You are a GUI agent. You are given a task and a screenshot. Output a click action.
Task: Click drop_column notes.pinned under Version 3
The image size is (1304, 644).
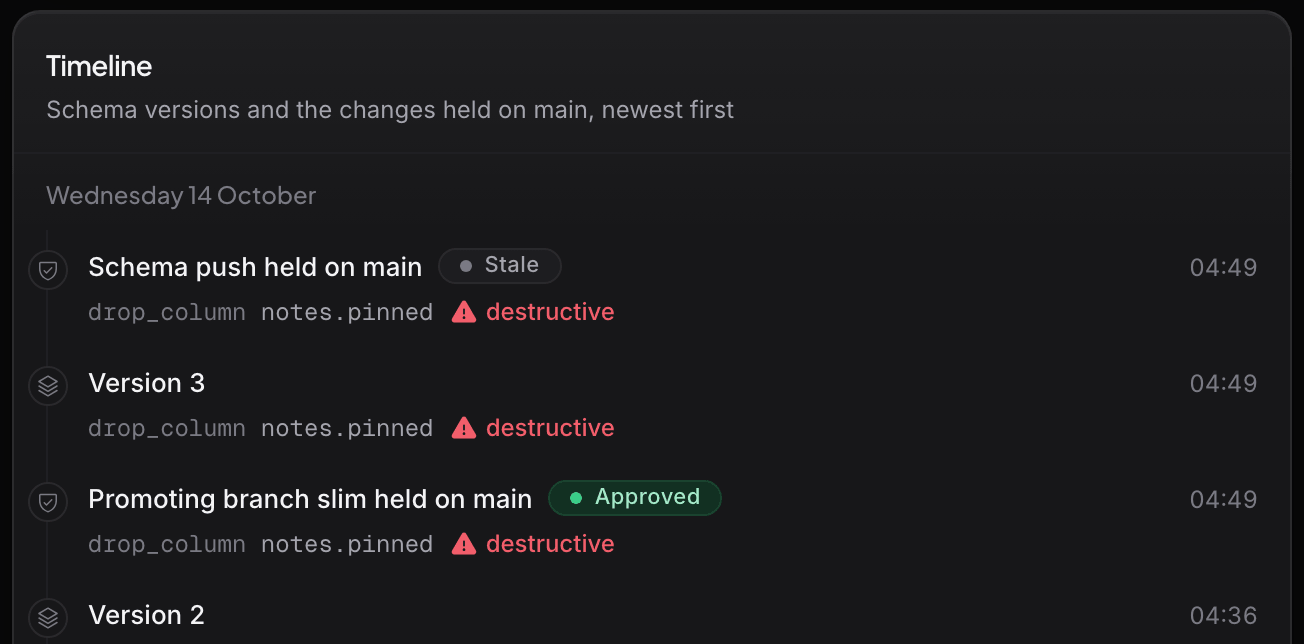pyautogui.click(x=260, y=428)
